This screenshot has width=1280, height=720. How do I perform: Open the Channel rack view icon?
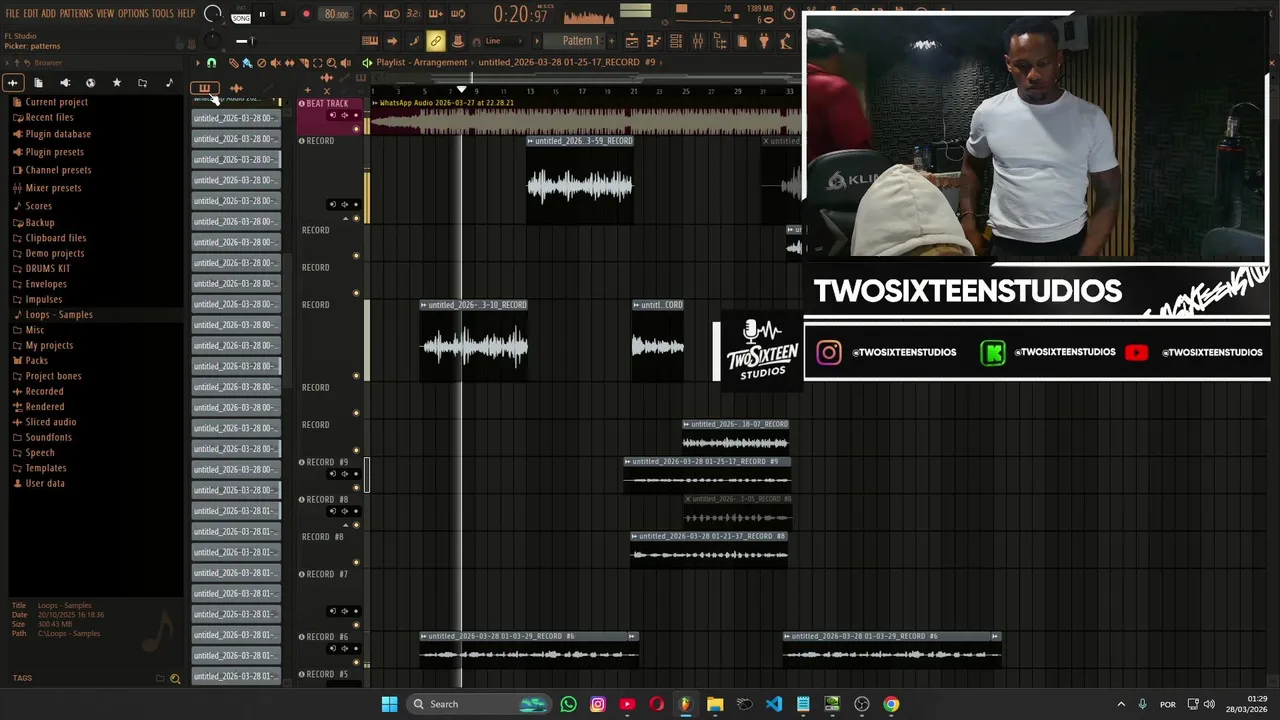676,41
